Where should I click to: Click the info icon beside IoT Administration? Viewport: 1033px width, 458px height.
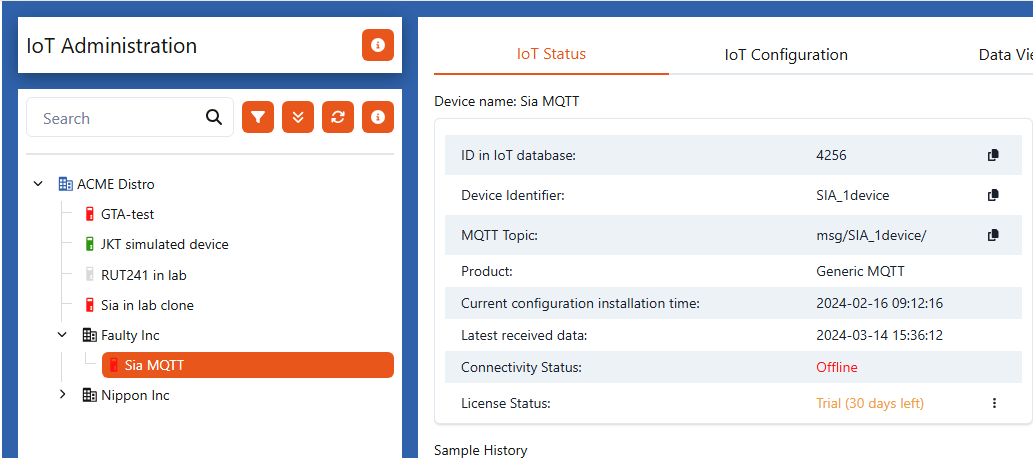pyautogui.click(x=378, y=45)
